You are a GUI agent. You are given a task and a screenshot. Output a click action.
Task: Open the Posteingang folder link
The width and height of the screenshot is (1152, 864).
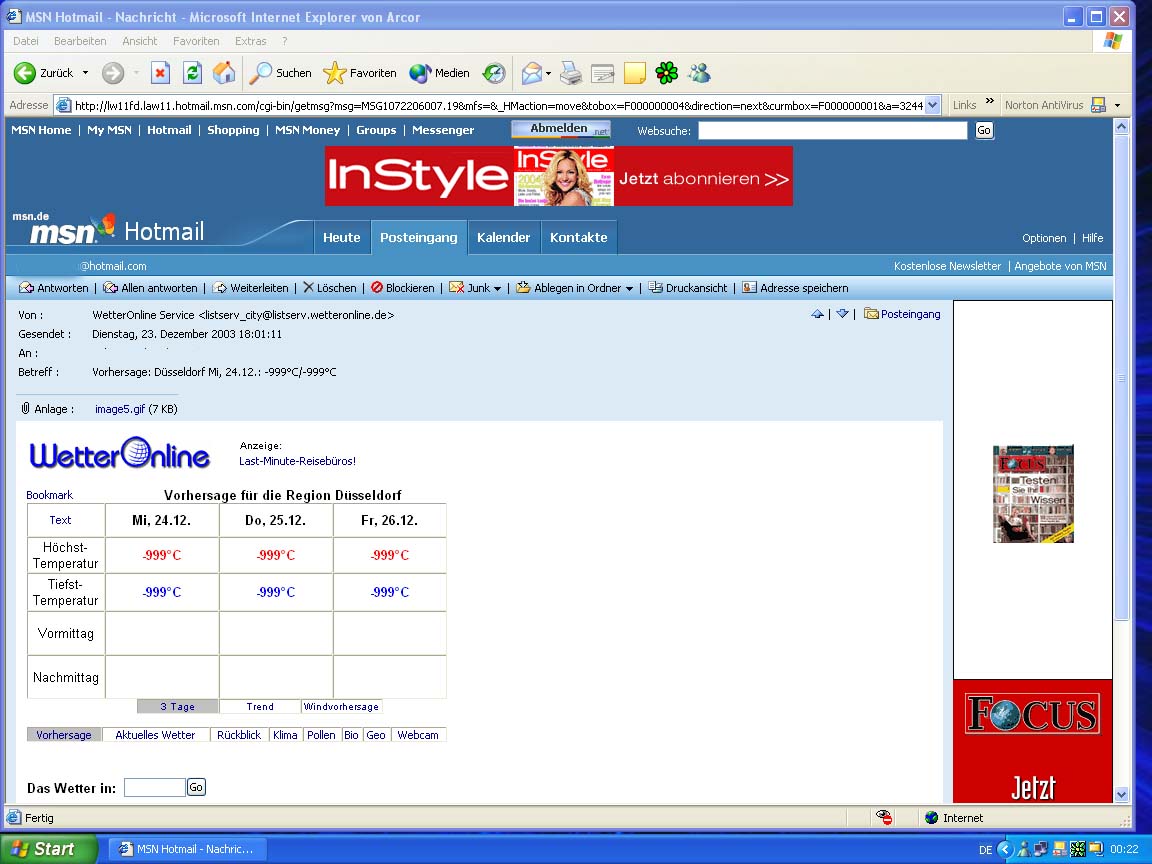pyautogui.click(x=903, y=314)
